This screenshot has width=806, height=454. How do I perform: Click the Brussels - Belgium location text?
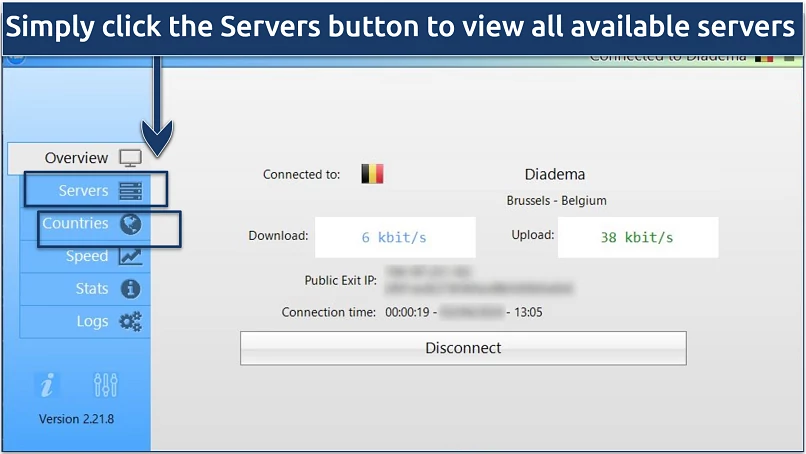[557, 201]
